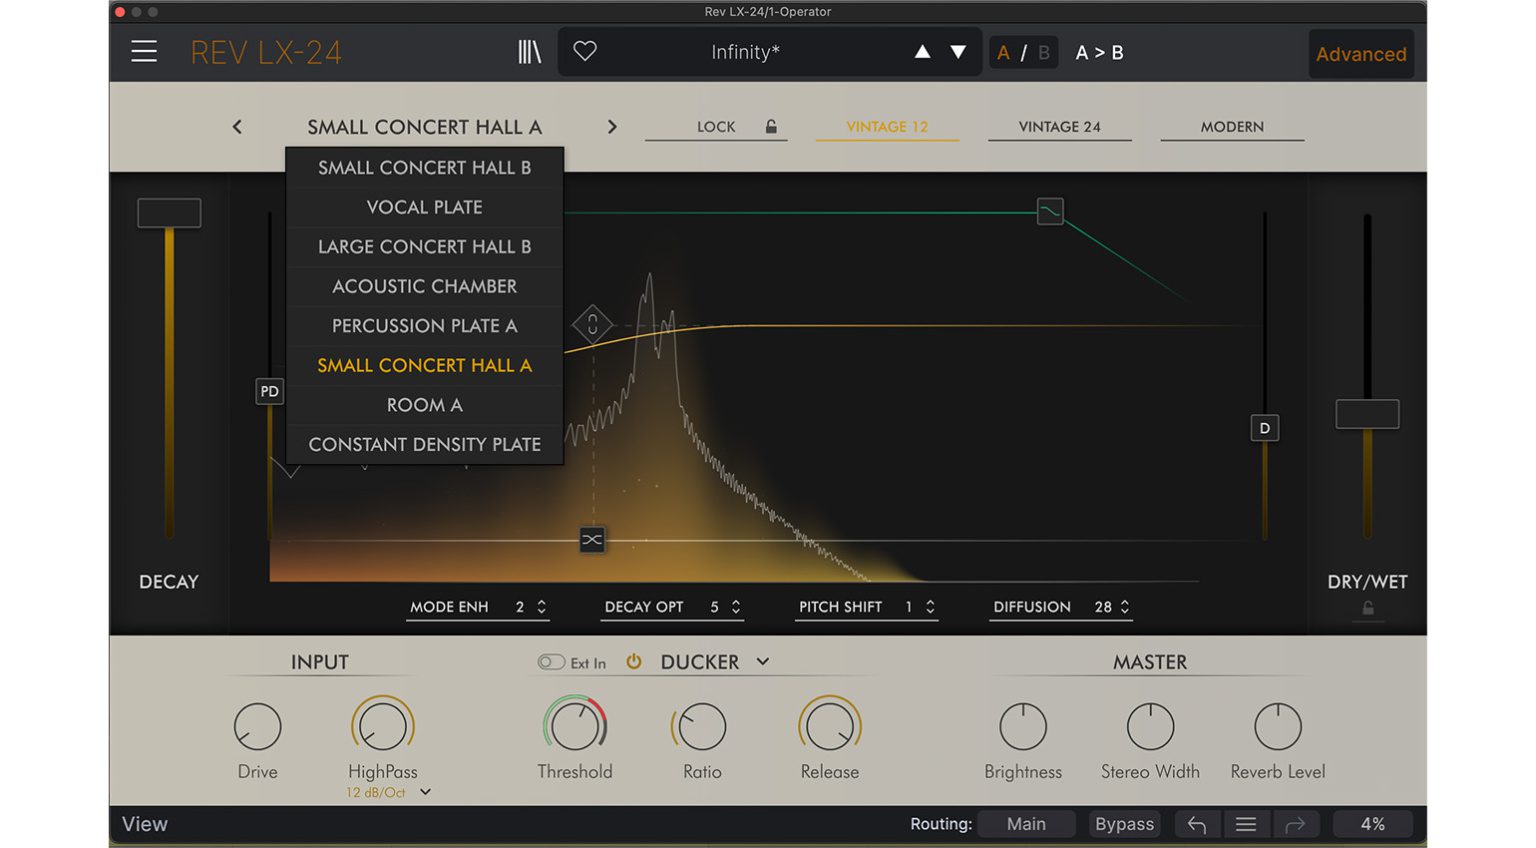The image size is (1536, 848).
Task: Open the HighPass 12 dB/Oct slope dropdown
Action: 425,792
